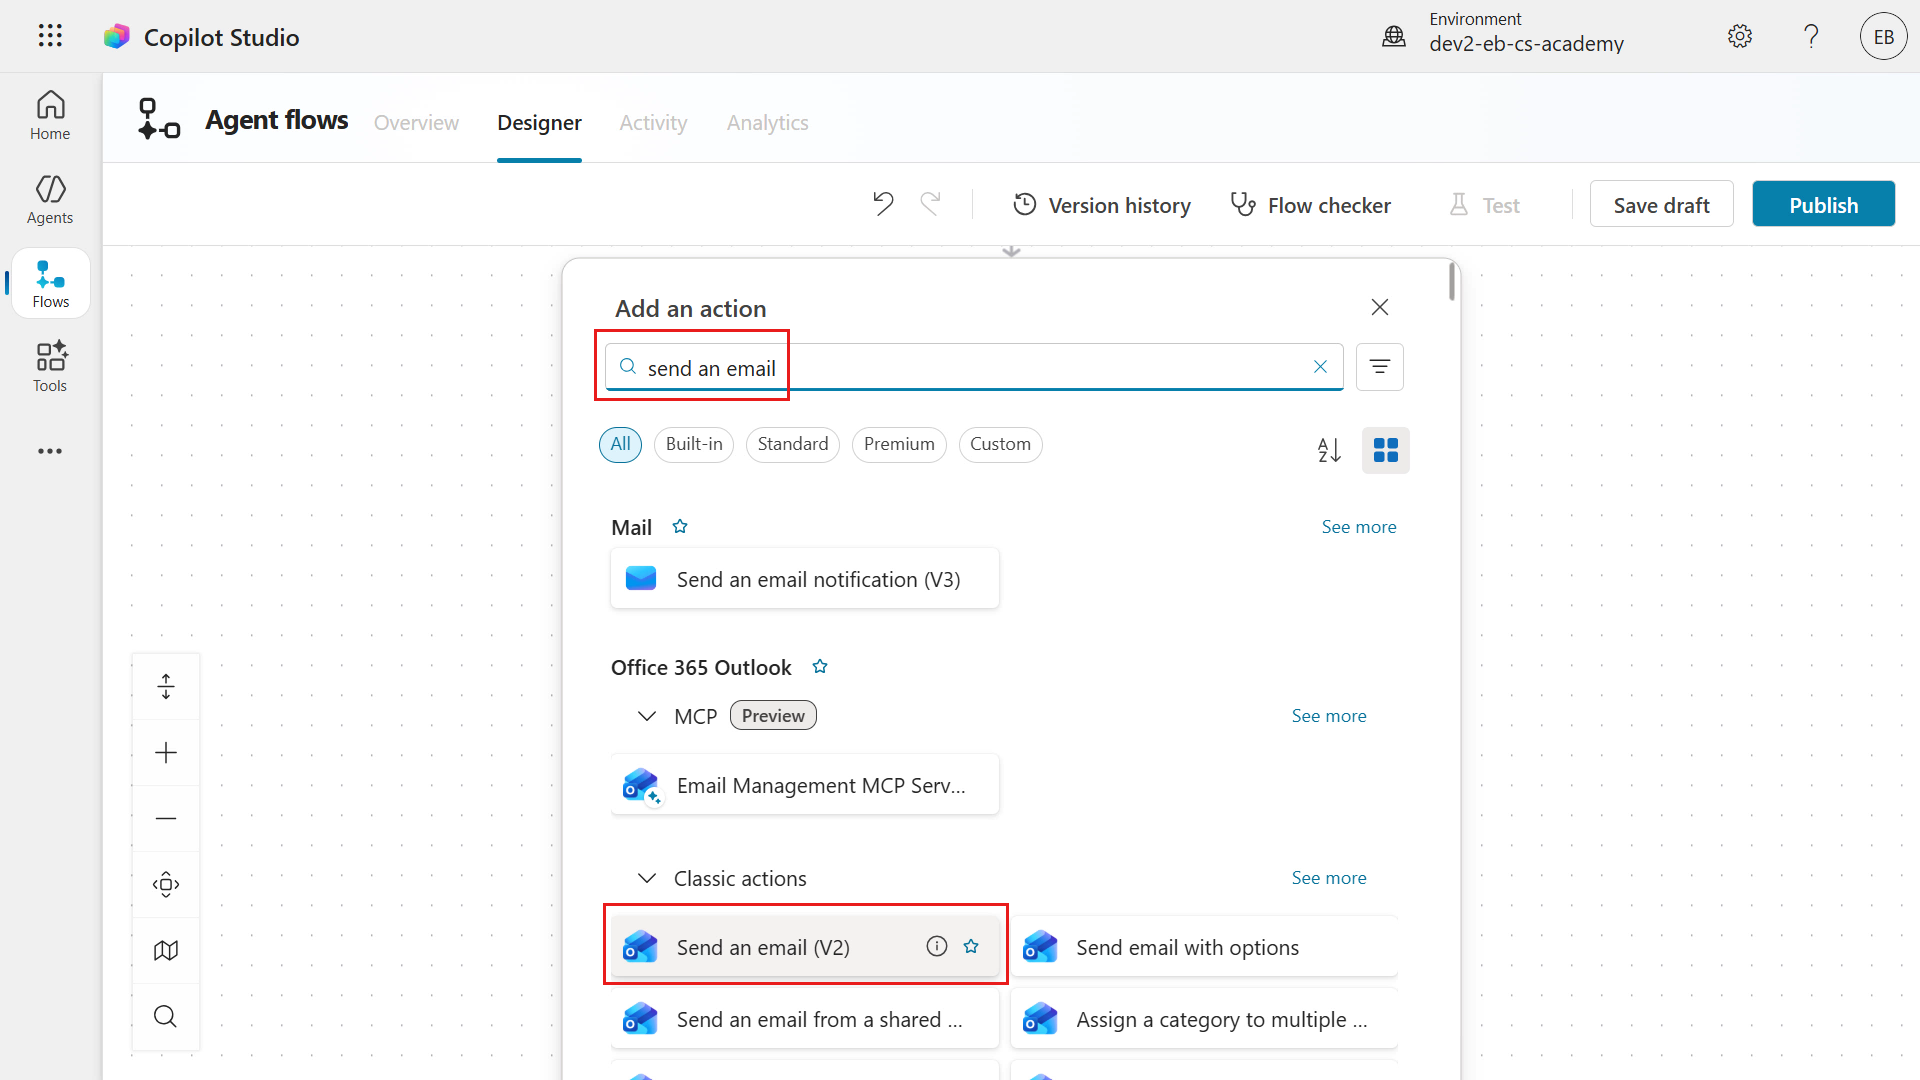
Task: Zoom out on the flow canvas
Action: click(x=166, y=818)
